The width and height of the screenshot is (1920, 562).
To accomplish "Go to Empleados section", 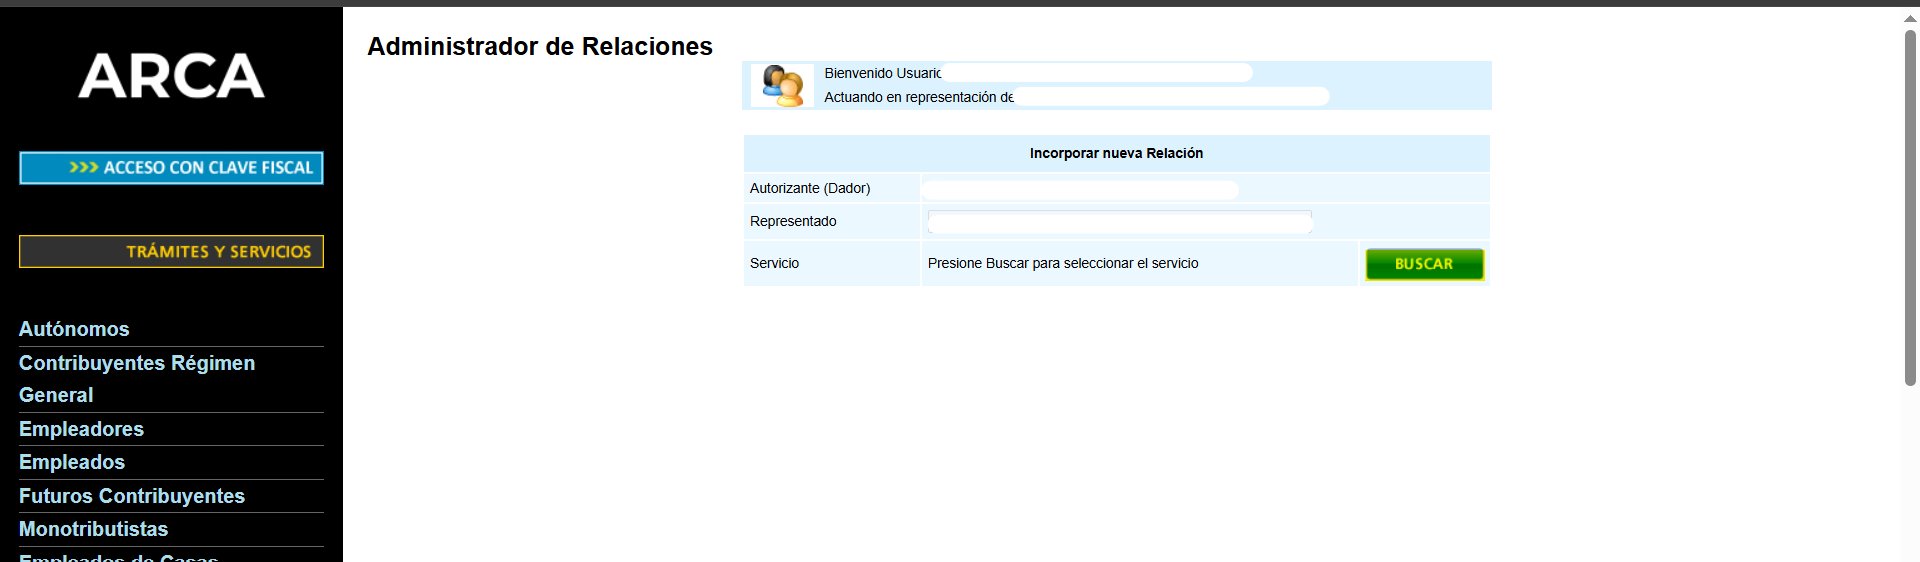I will click(72, 462).
